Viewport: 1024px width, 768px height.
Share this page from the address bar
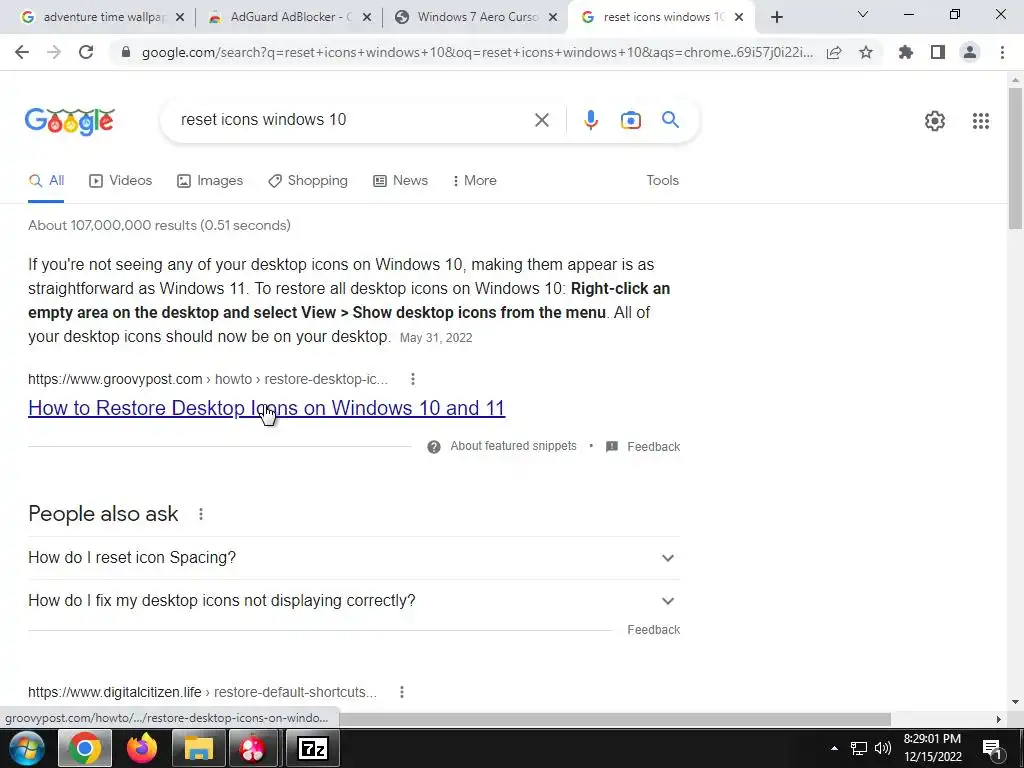(x=834, y=52)
